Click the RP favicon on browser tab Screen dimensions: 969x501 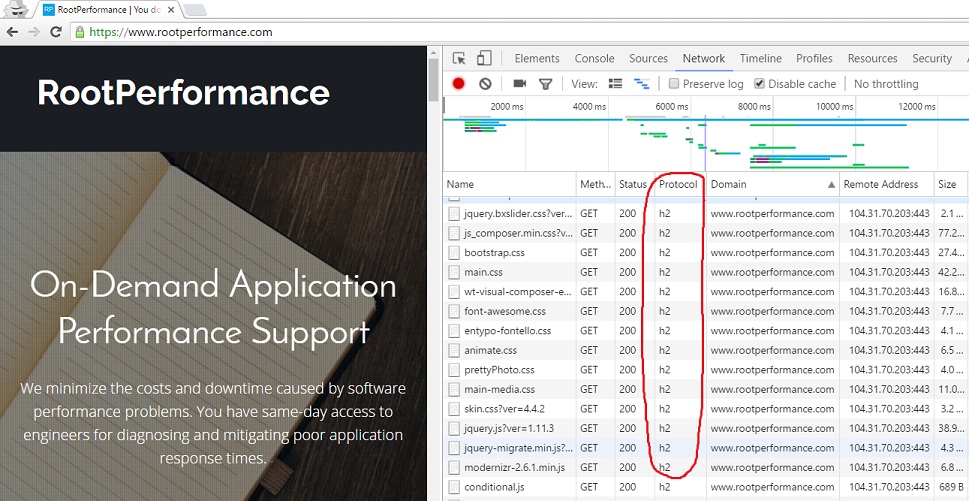click(49, 9)
